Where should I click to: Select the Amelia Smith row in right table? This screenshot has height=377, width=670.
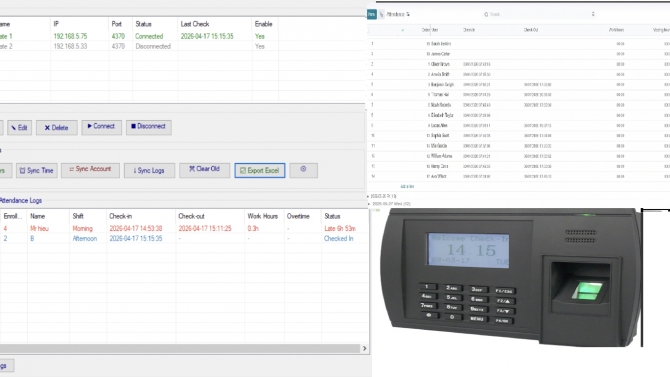[x=518, y=74]
